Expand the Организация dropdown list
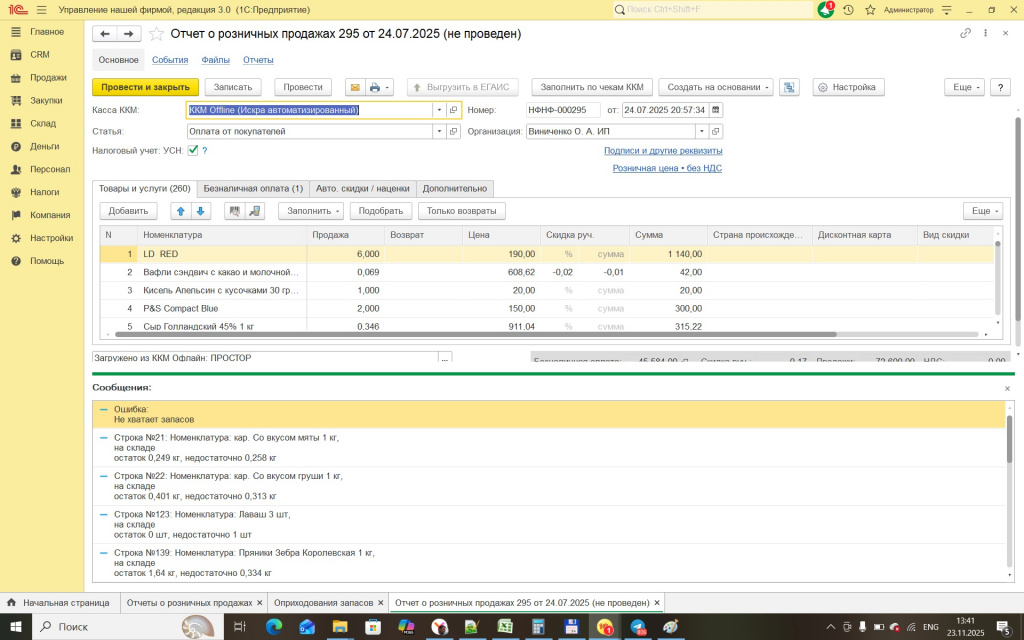 (x=702, y=131)
